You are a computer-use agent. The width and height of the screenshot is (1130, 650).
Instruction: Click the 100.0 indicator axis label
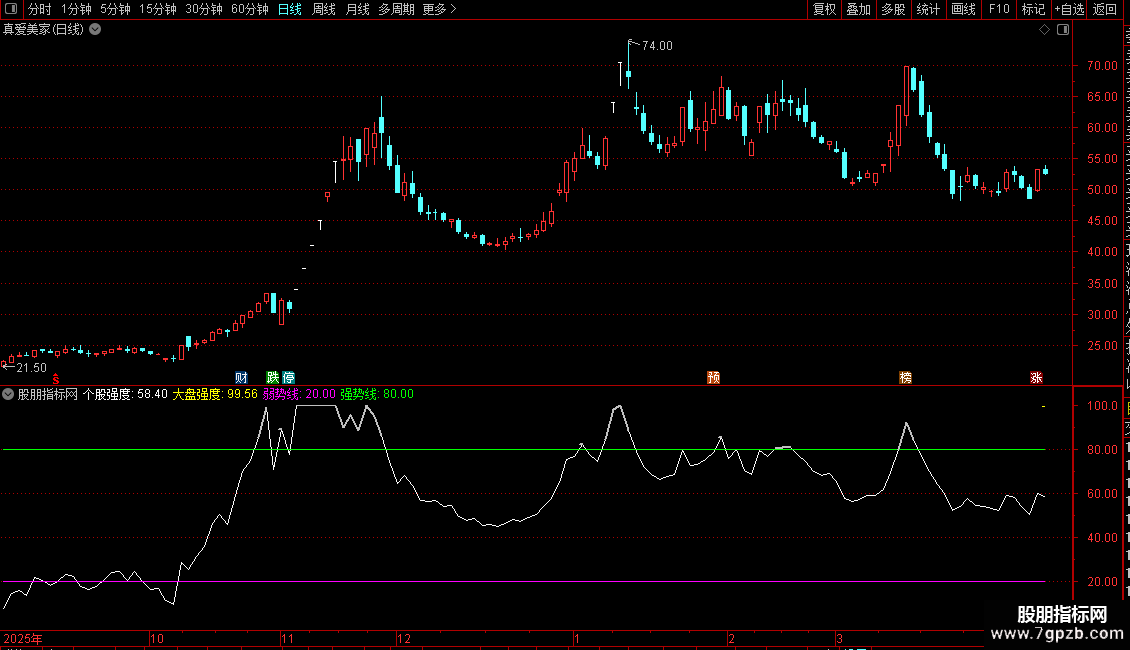(x=1102, y=406)
